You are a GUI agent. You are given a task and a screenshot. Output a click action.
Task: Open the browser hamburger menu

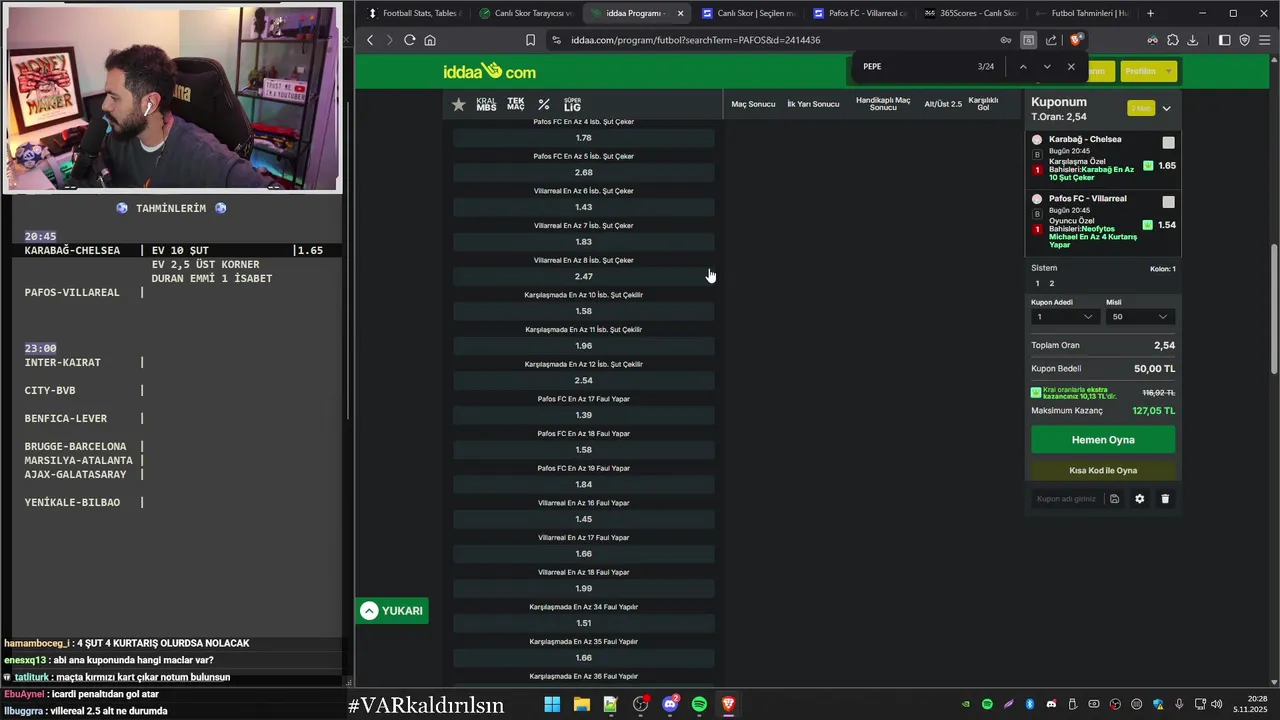[1266, 40]
